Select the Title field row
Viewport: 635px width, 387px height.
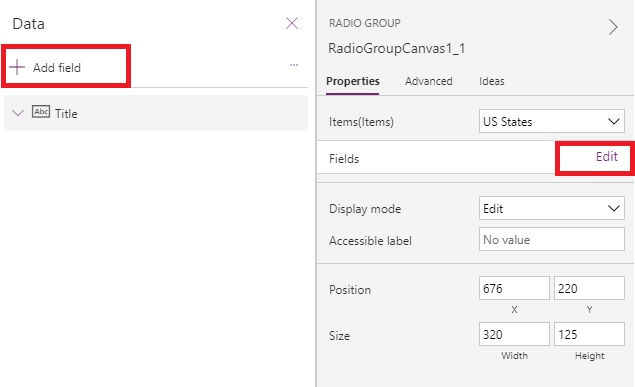[x=156, y=113]
